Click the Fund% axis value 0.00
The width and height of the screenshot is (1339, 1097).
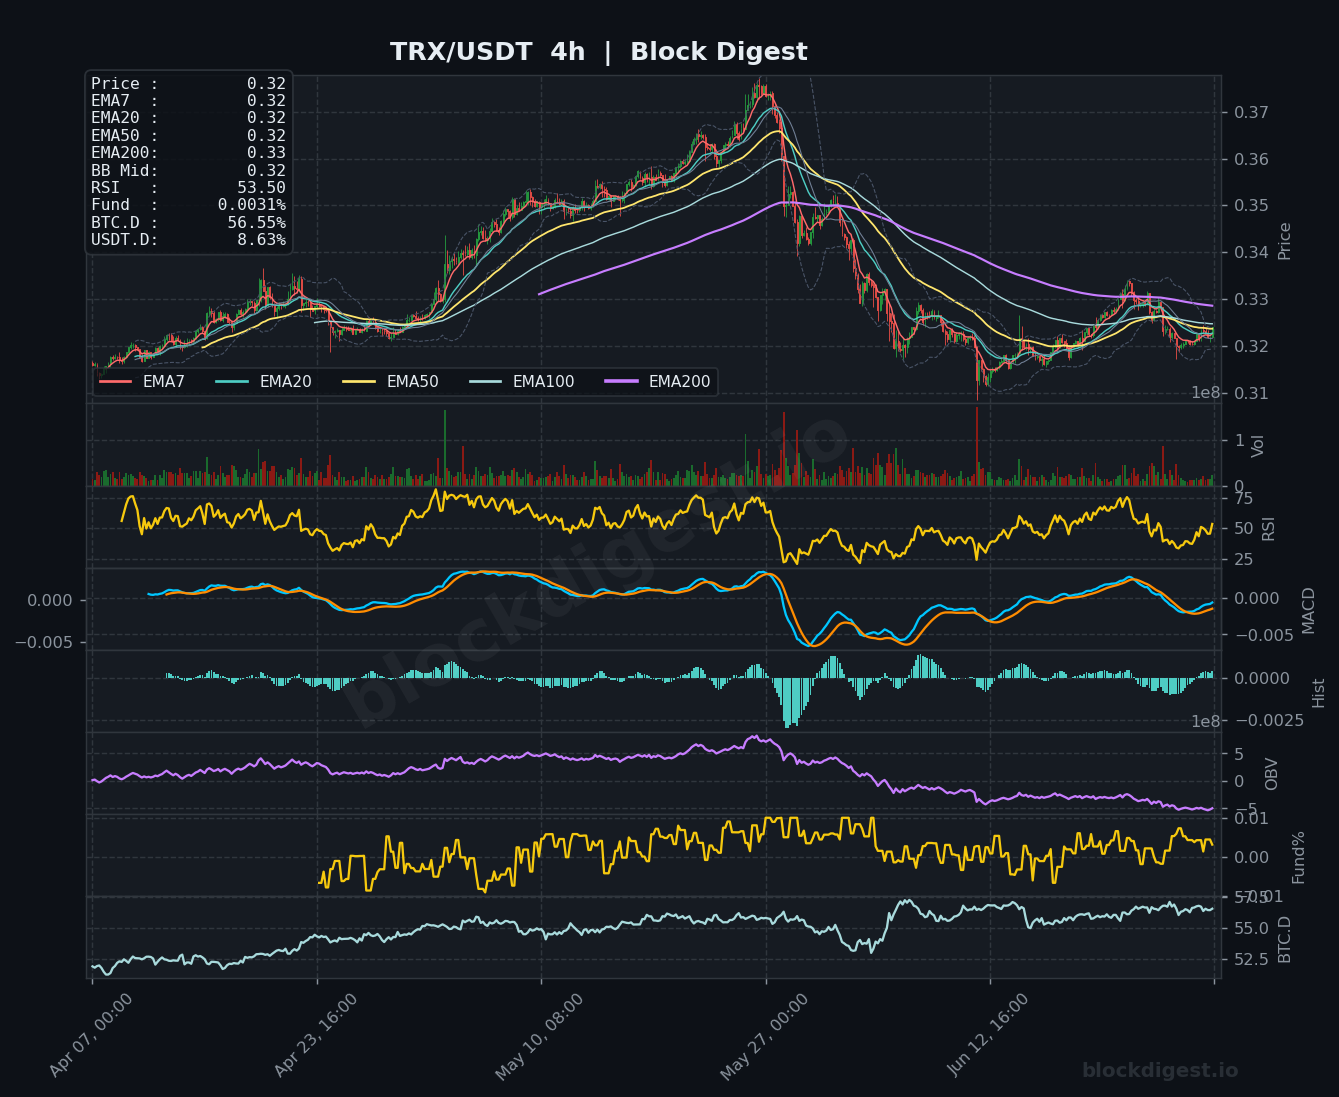[x=1251, y=857]
